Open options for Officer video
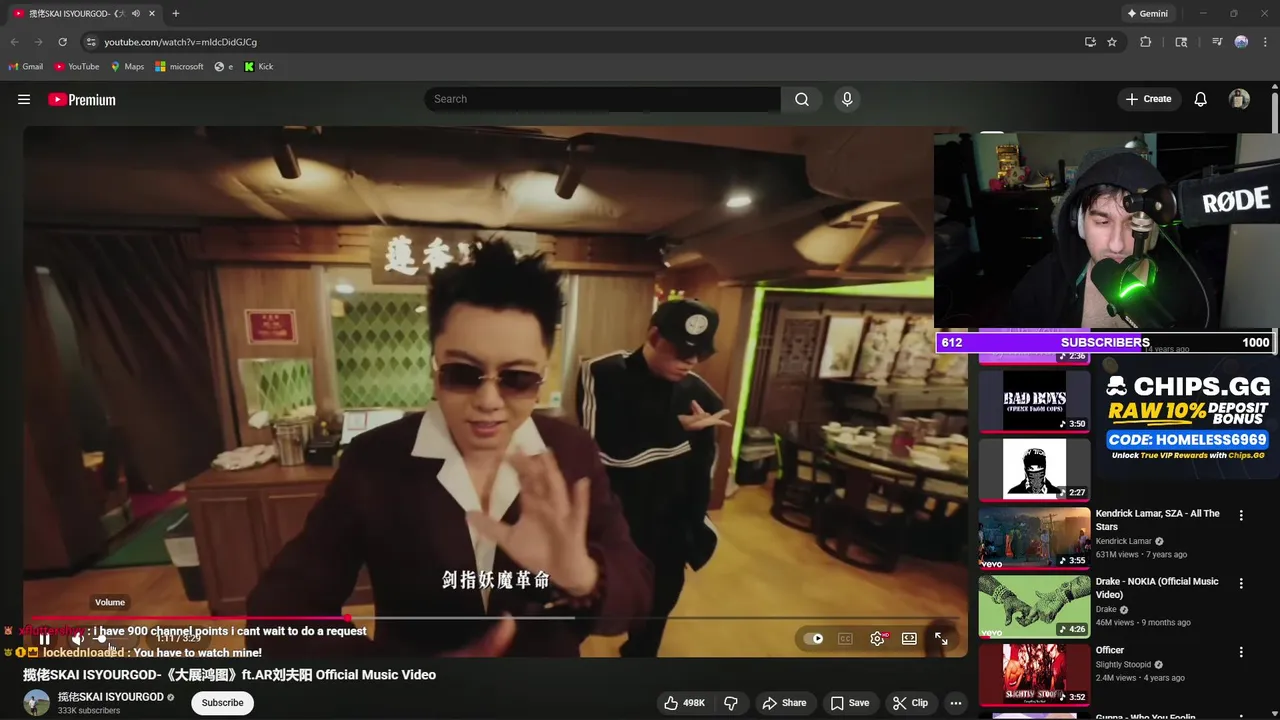 [x=1241, y=652]
